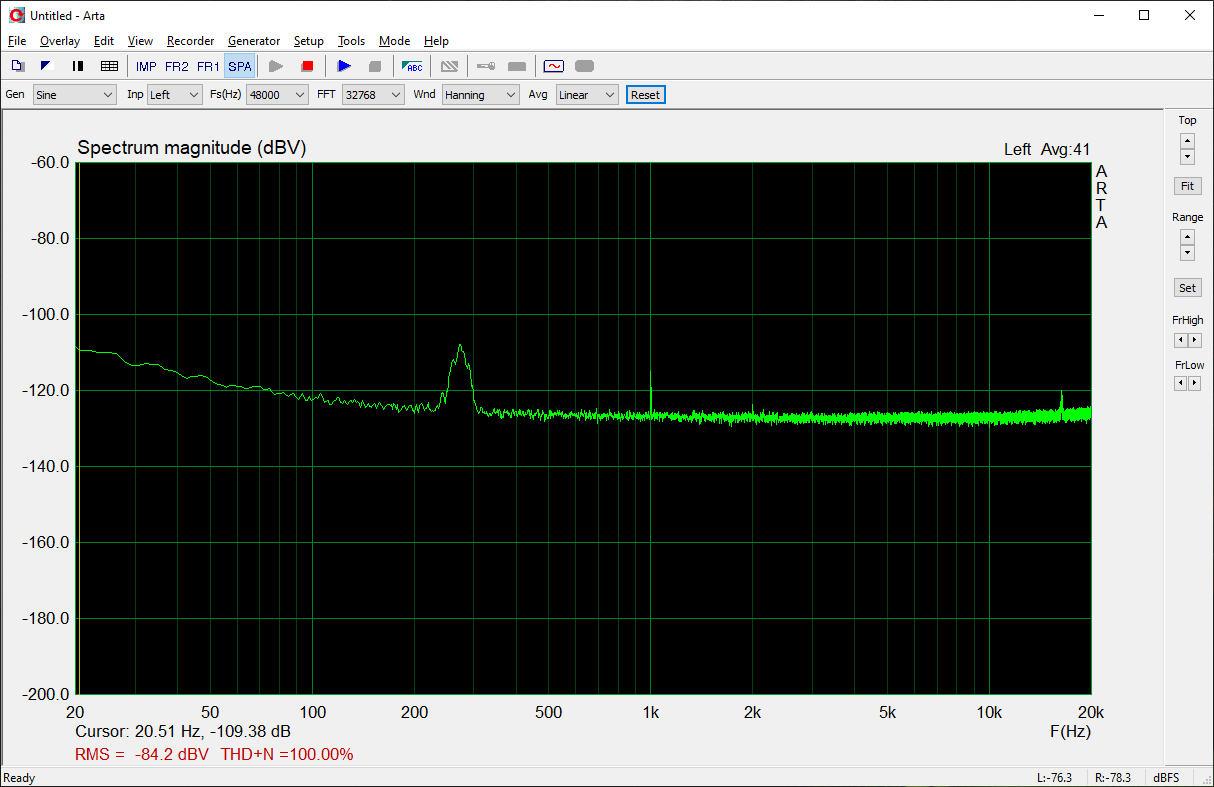Image resolution: width=1214 pixels, height=787 pixels.
Task: Open the Recorder menu
Action: point(190,41)
